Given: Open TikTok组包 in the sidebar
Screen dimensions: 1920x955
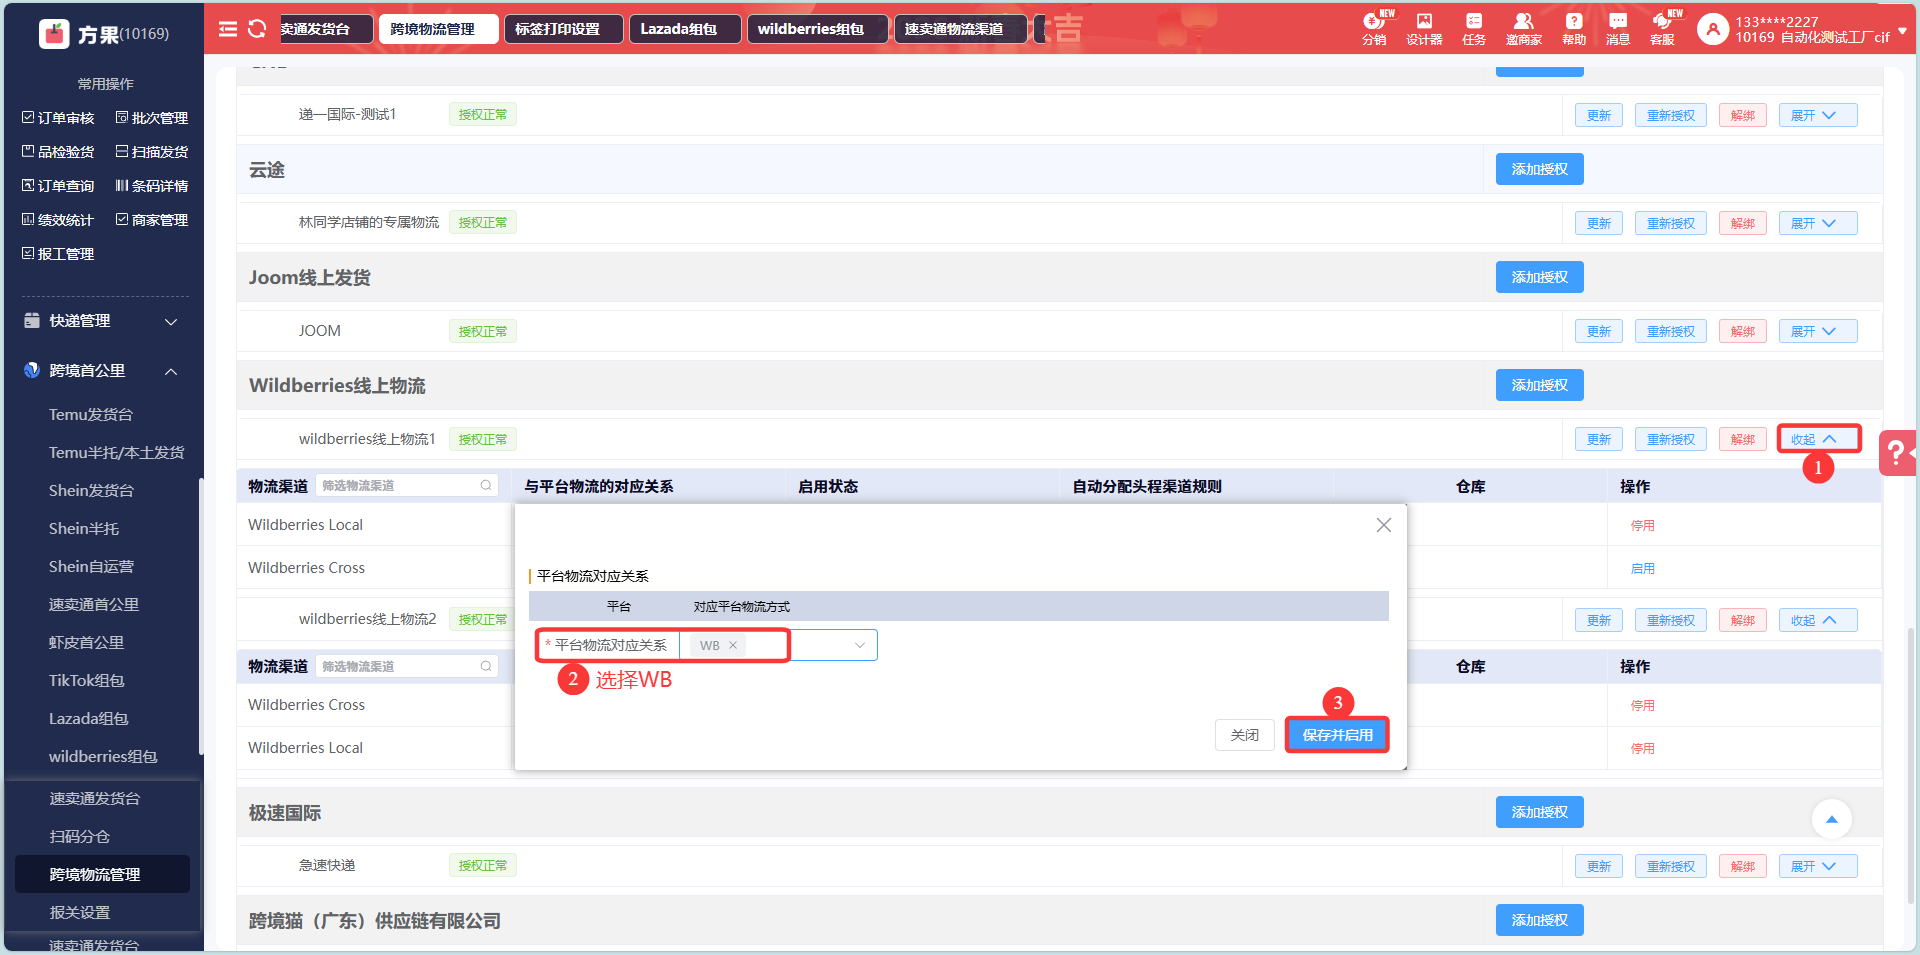Looking at the screenshot, I should 87,681.
